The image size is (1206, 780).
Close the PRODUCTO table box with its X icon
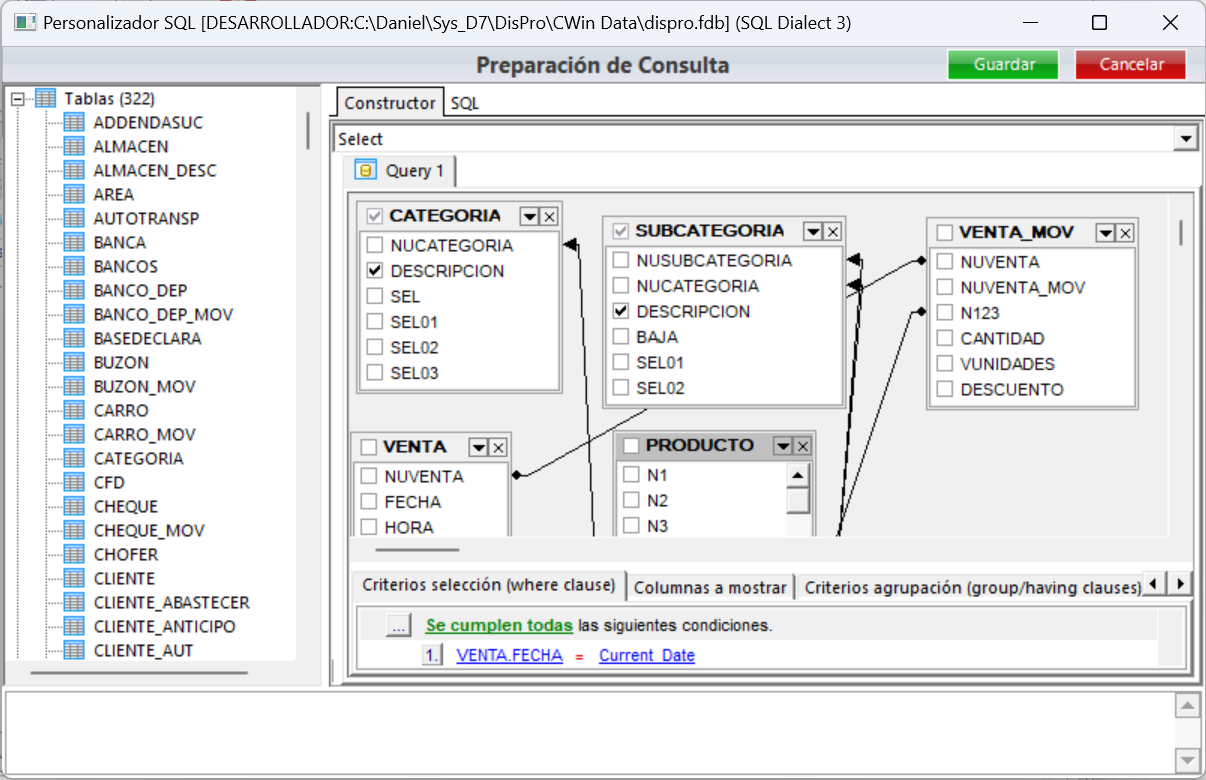(x=804, y=444)
